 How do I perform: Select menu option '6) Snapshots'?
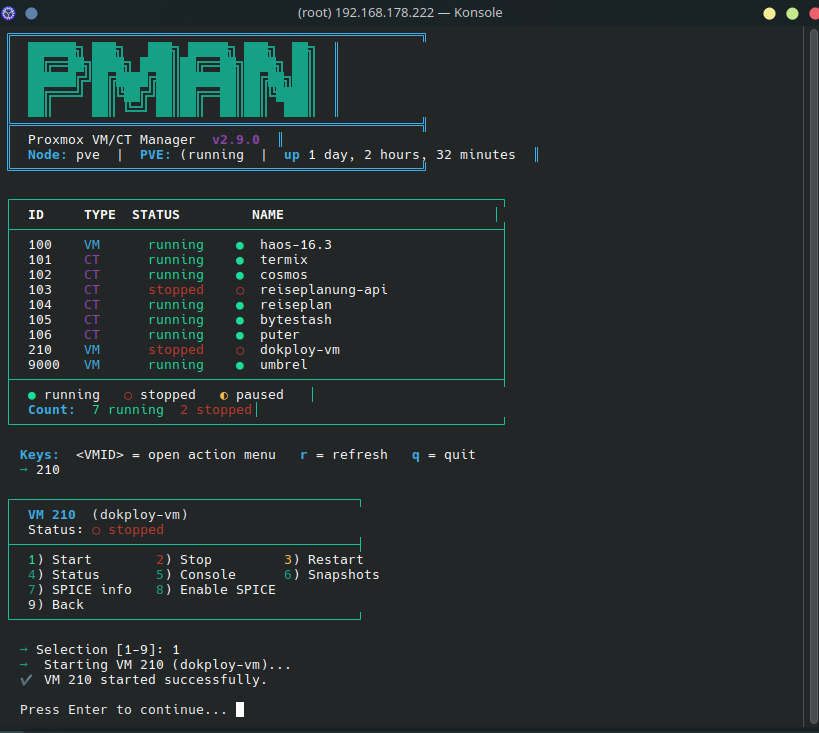point(332,575)
